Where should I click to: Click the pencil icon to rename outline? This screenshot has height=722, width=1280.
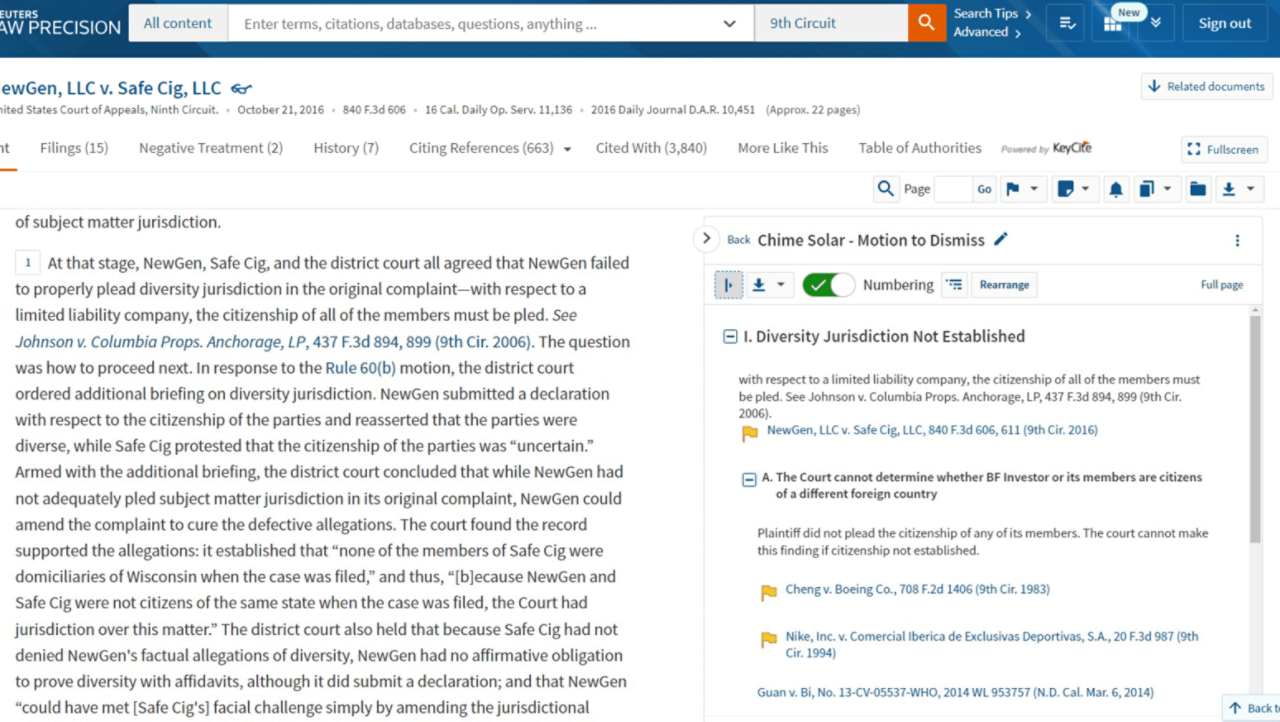coord(1001,240)
